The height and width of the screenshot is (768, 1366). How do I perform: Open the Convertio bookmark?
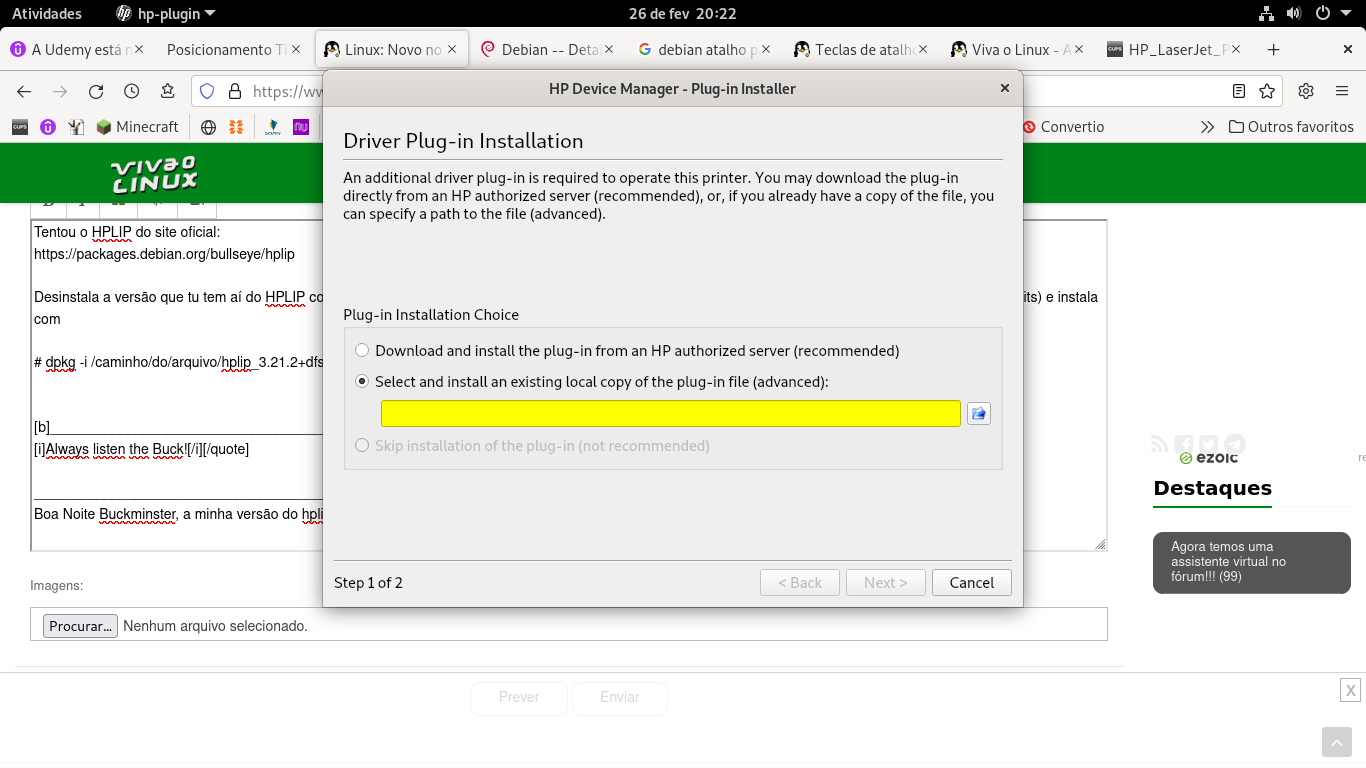1063,127
